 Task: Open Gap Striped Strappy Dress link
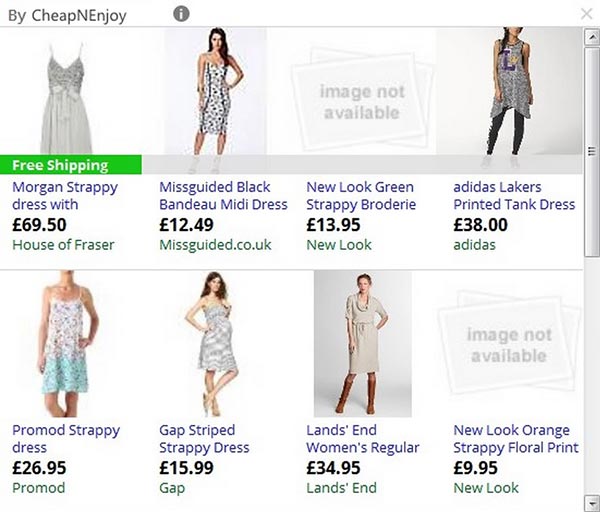click(x=204, y=439)
